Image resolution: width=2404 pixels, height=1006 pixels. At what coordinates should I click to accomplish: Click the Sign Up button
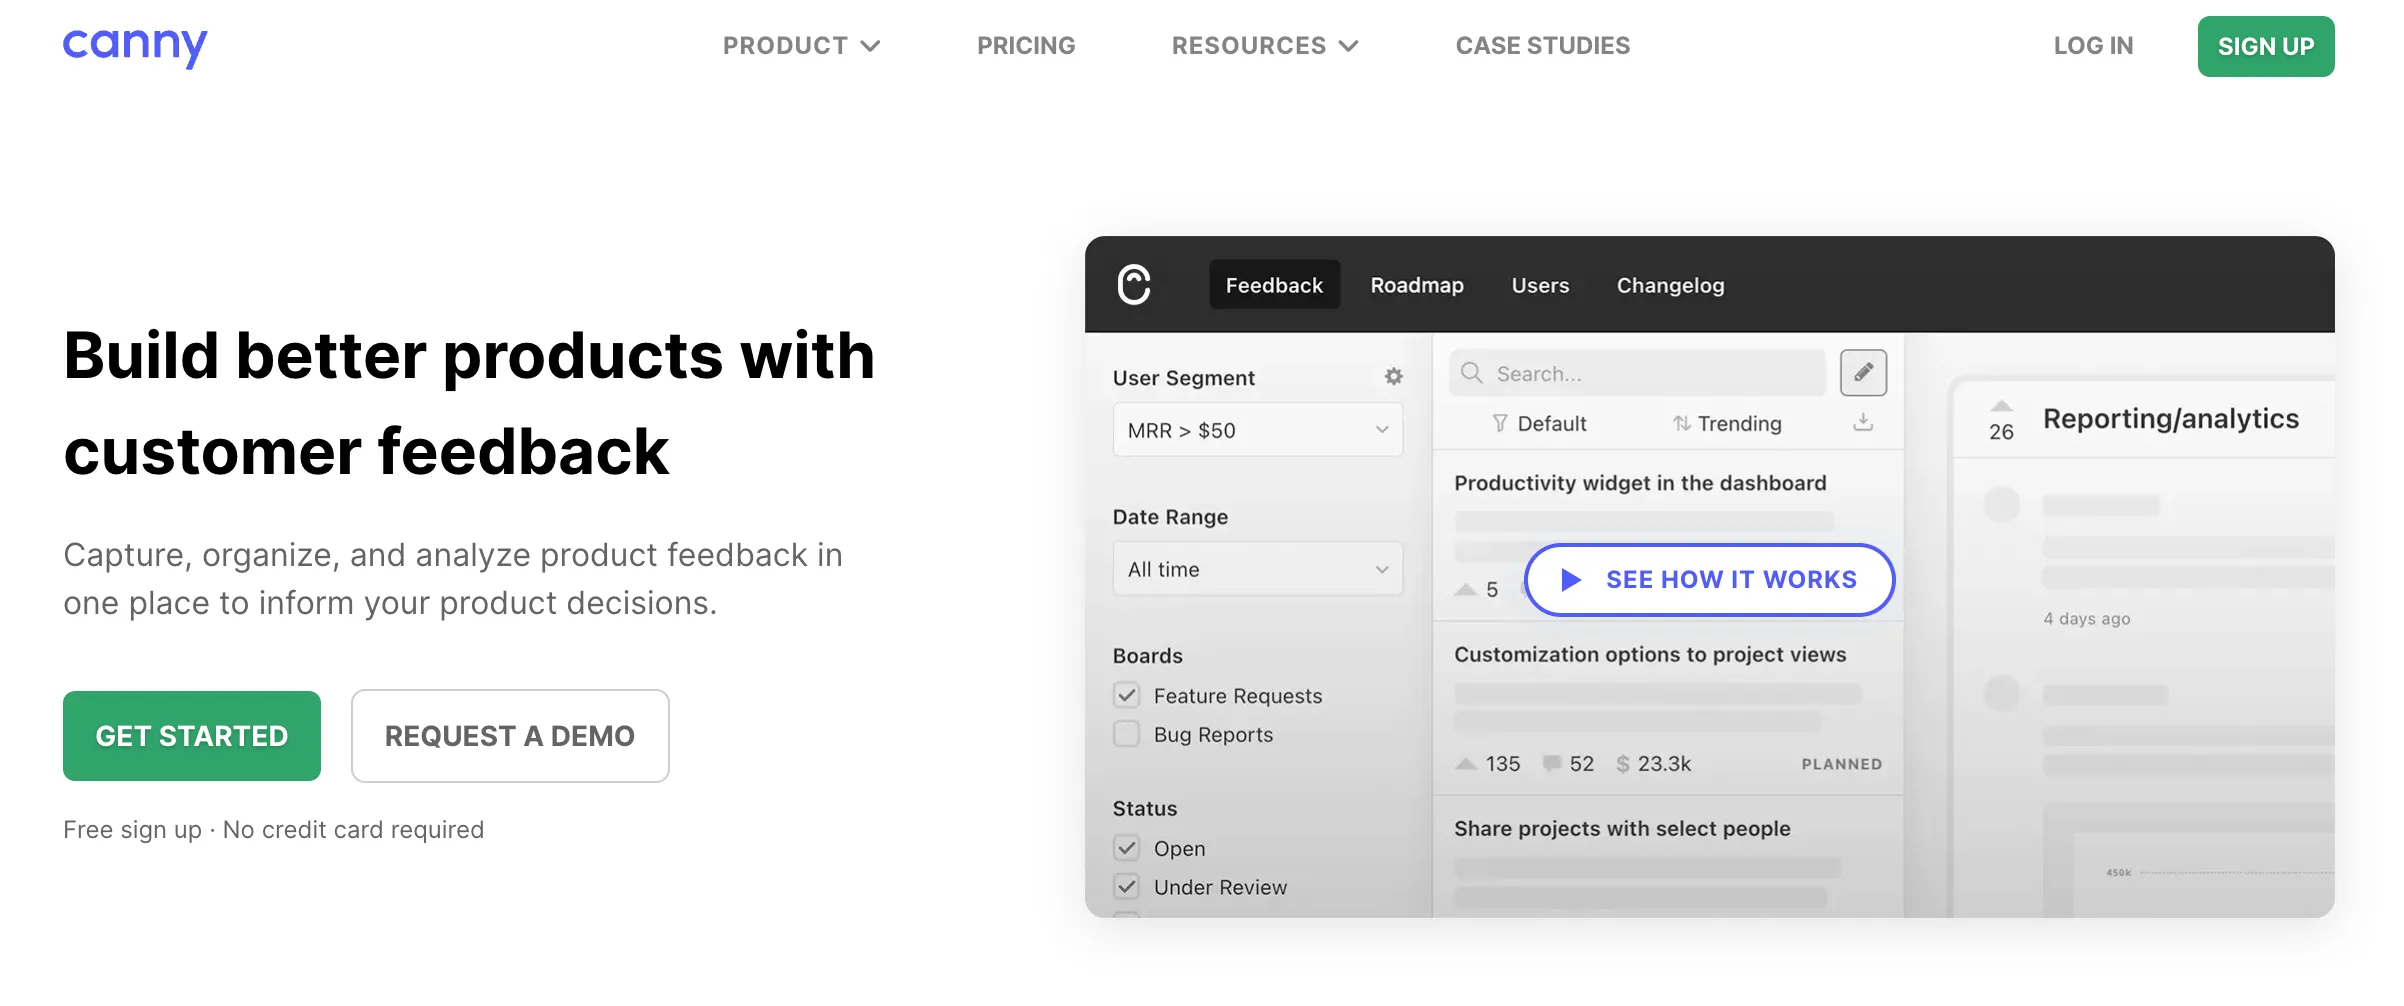pyautogui.click(x=2266, y=46)
